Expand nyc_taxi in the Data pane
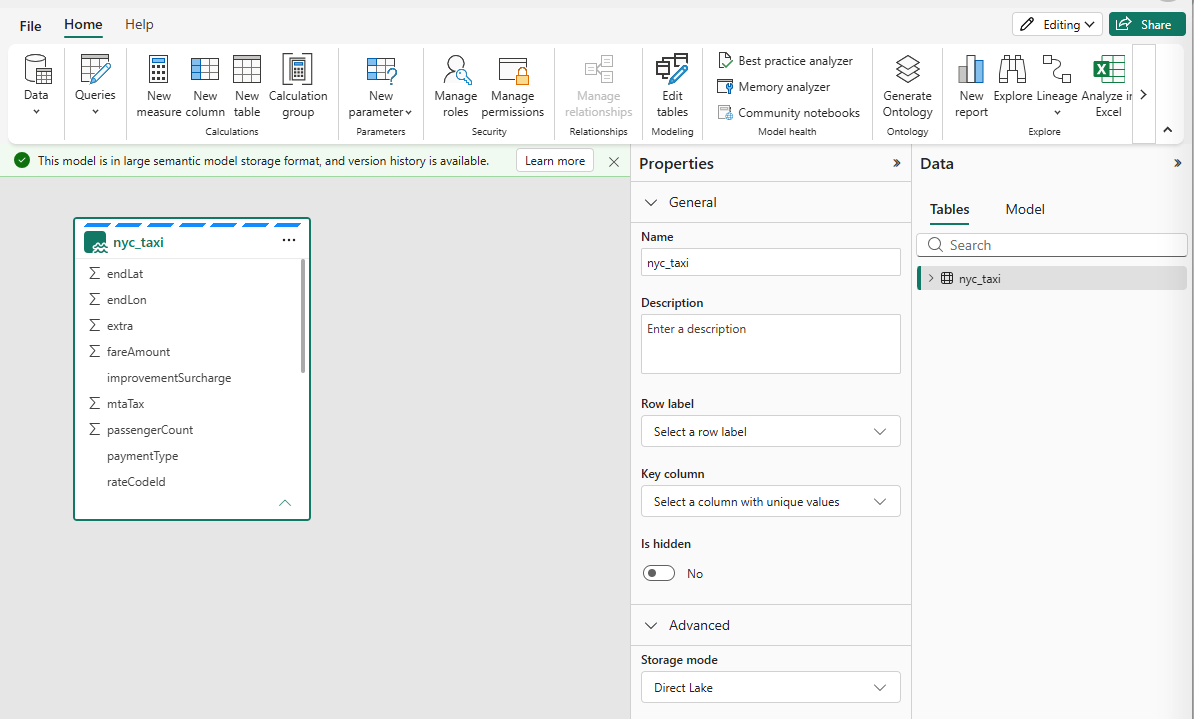 931,279
